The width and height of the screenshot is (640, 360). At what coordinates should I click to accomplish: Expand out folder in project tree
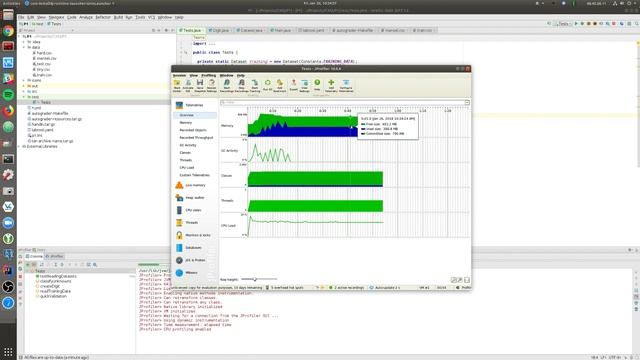coord(24,86)
